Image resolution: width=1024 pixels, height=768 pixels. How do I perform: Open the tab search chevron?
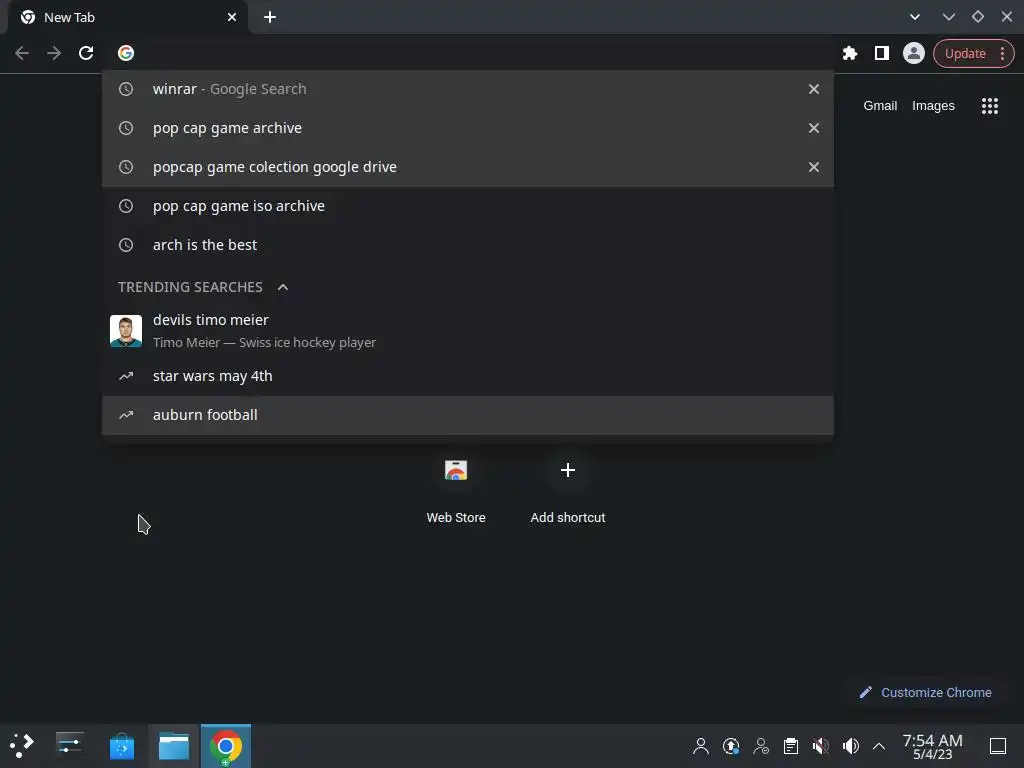click(915, 17)
